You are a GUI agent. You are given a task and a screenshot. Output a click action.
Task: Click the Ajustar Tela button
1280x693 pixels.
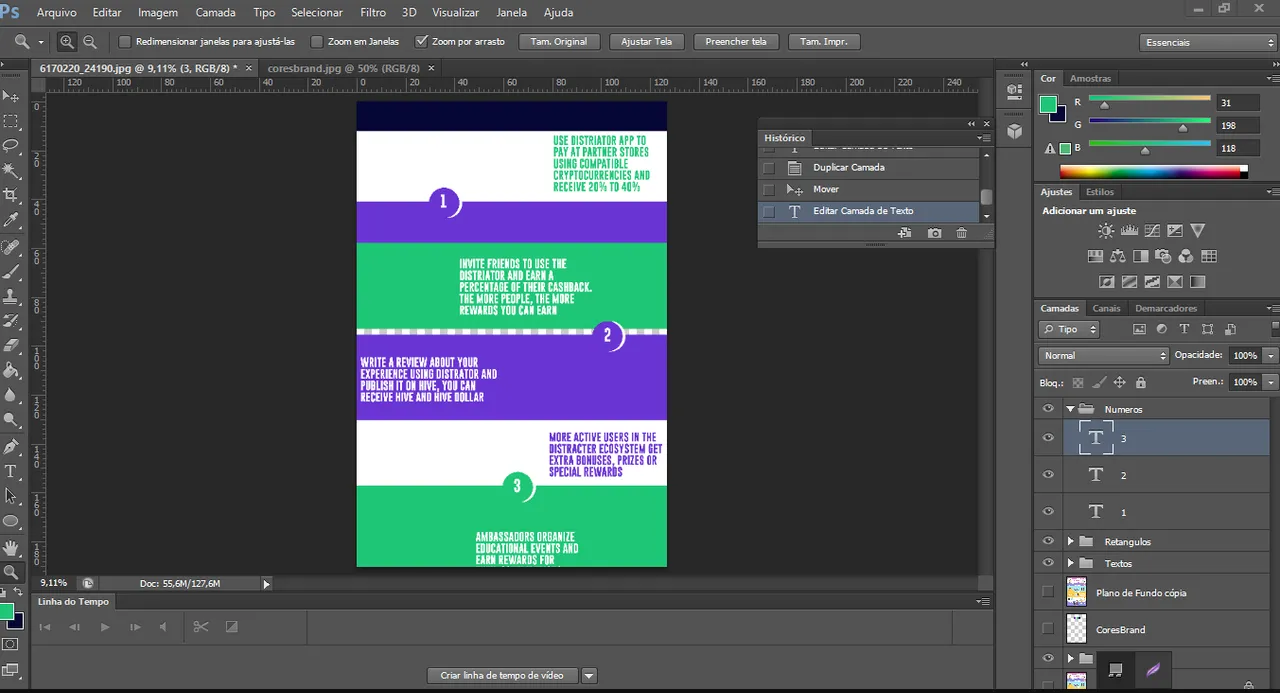pos(646,42)
